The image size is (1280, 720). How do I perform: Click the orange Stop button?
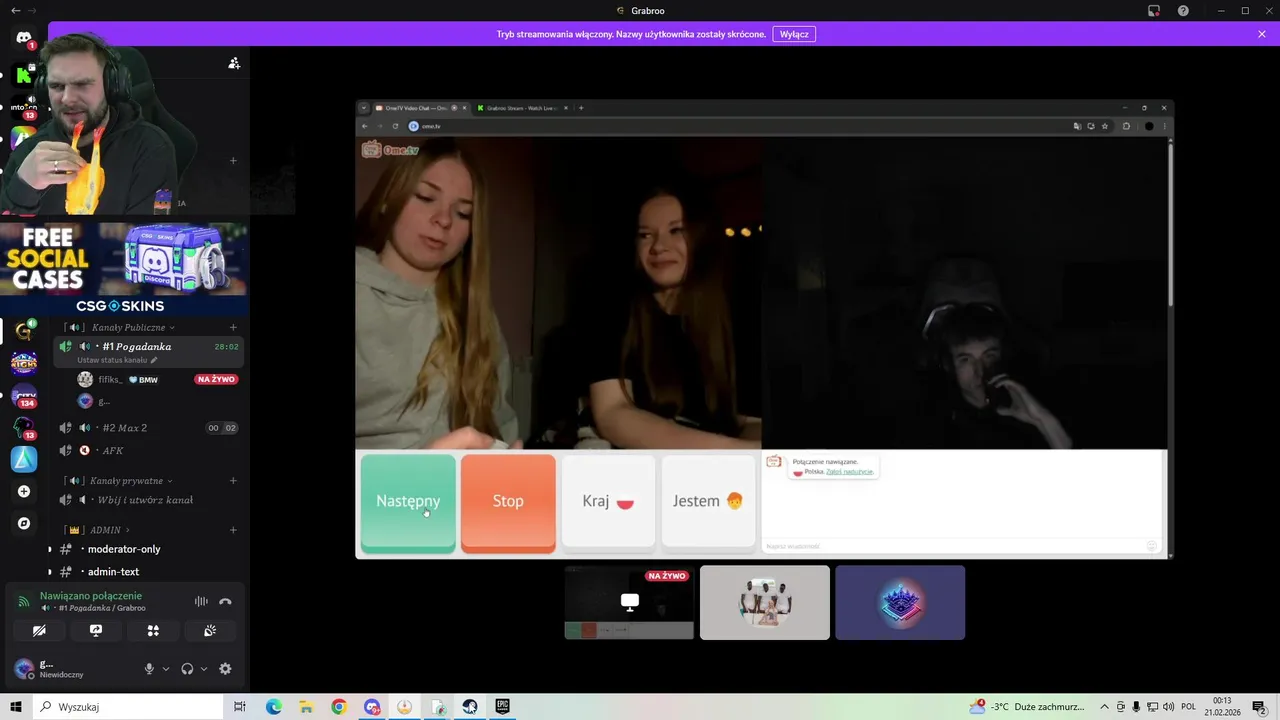point(508,501)
